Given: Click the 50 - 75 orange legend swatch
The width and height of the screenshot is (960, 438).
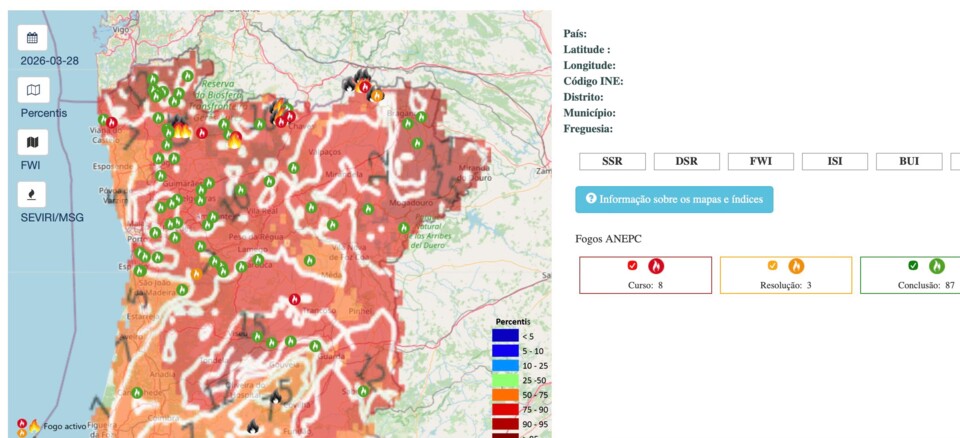Looking at the screenshot, I should point(505,394).
